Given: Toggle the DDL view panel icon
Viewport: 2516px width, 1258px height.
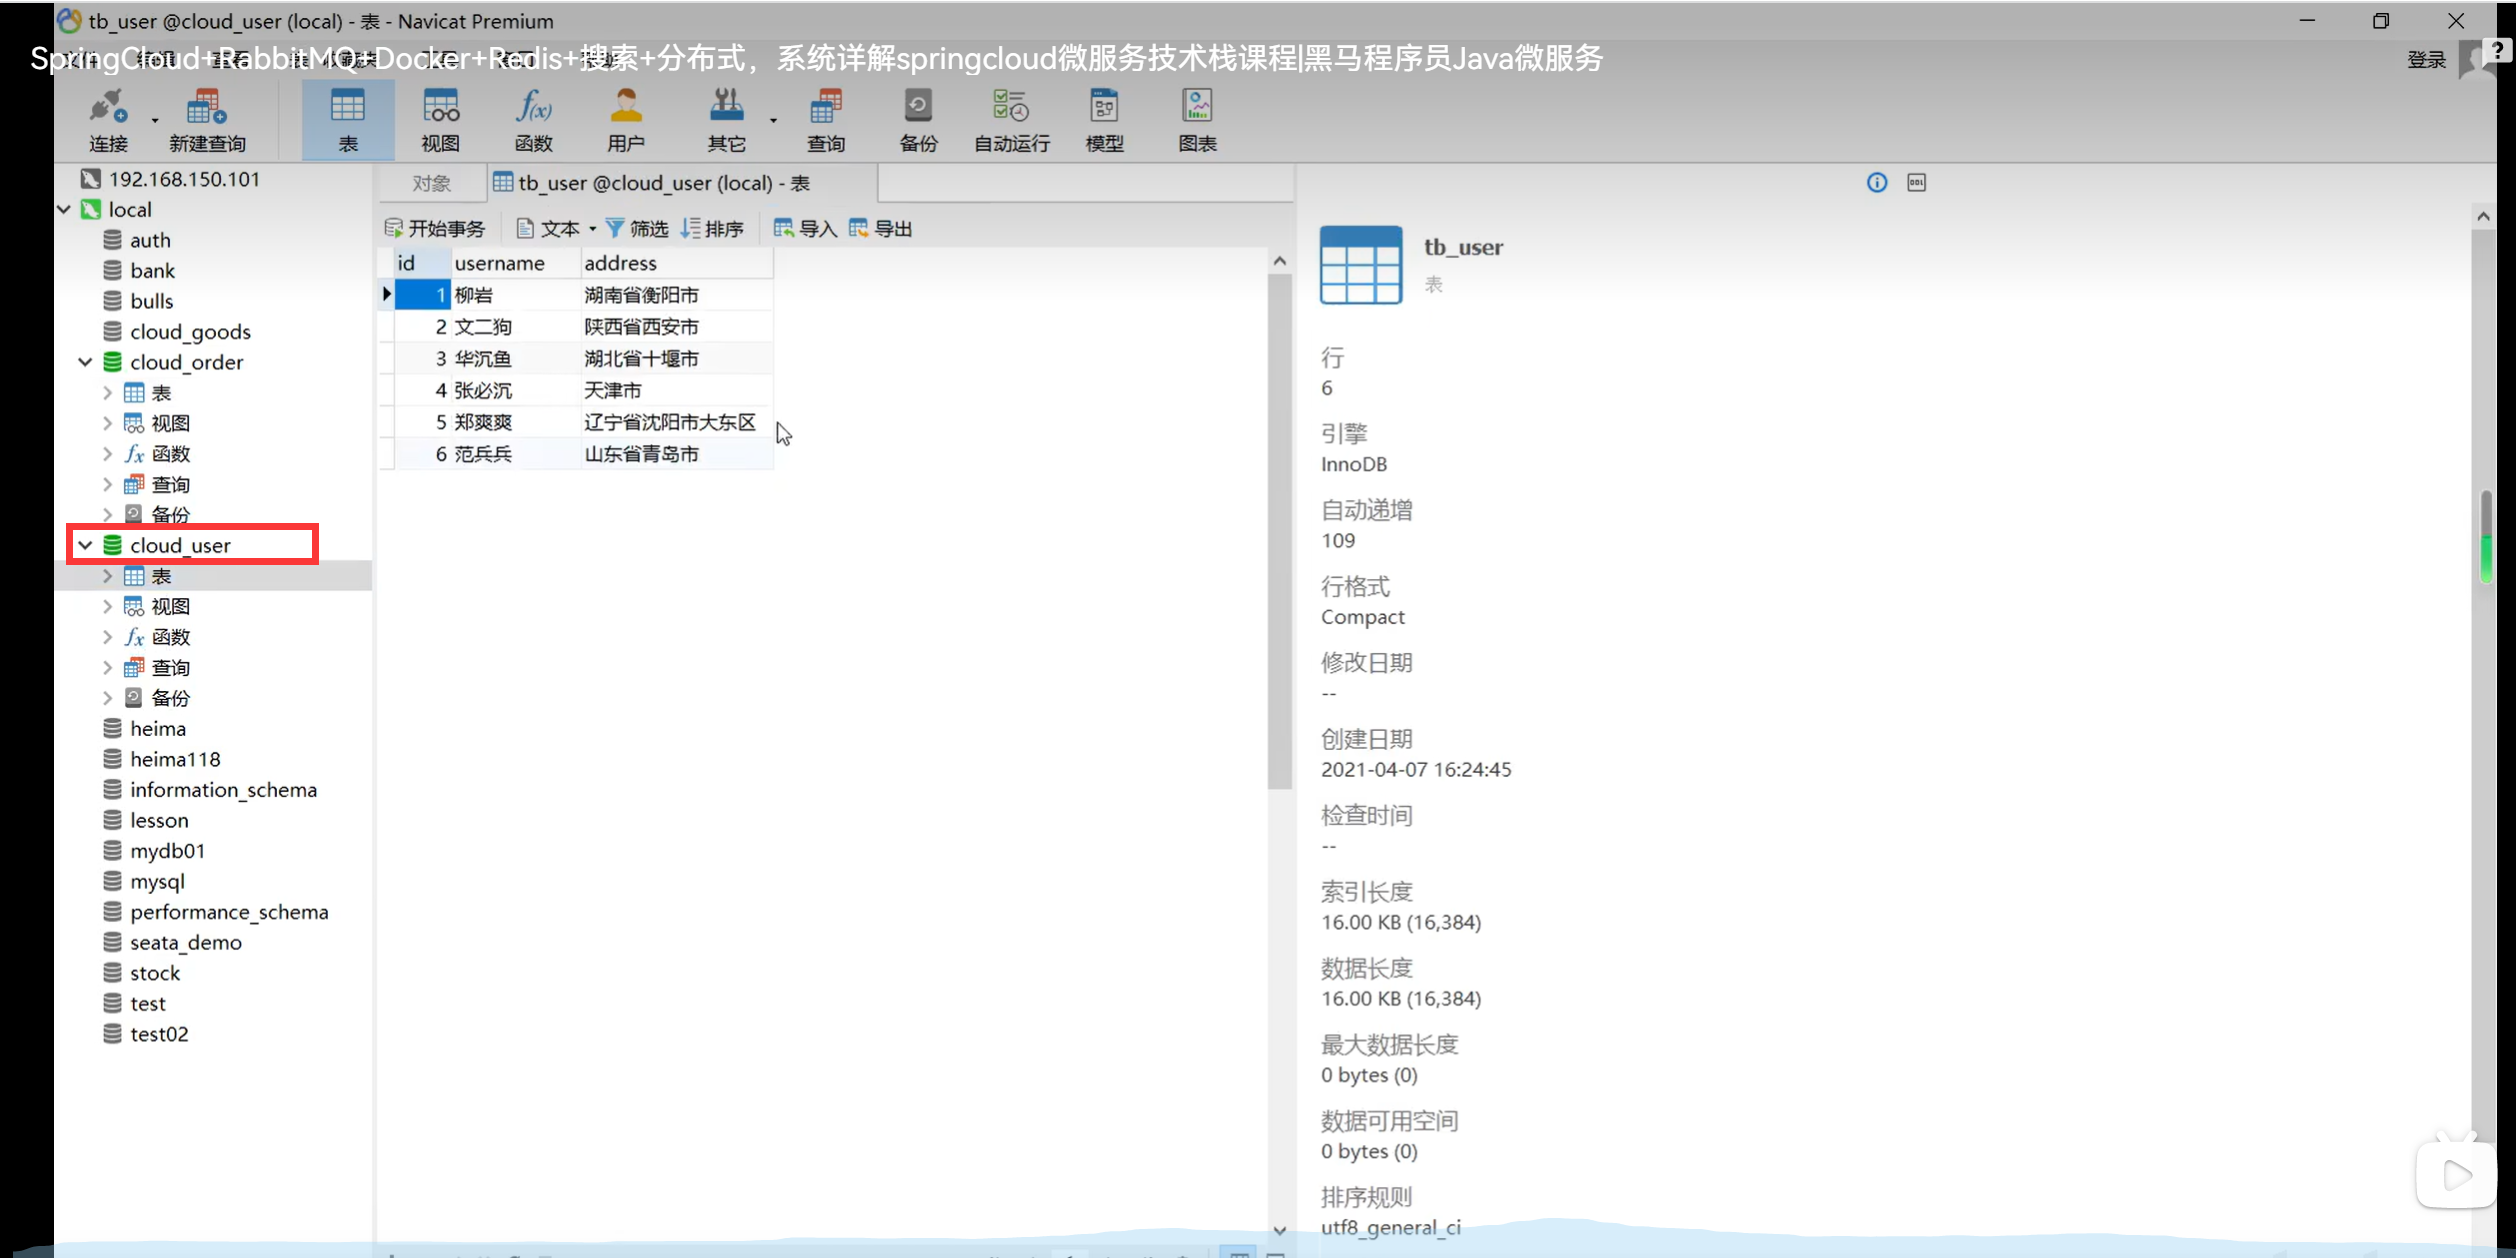Looking at the screenshot, I should (x=1916, y=182).
